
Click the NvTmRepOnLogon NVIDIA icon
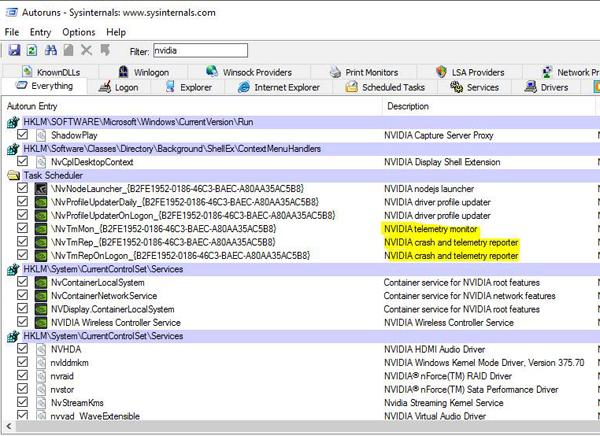click(41, 256)
